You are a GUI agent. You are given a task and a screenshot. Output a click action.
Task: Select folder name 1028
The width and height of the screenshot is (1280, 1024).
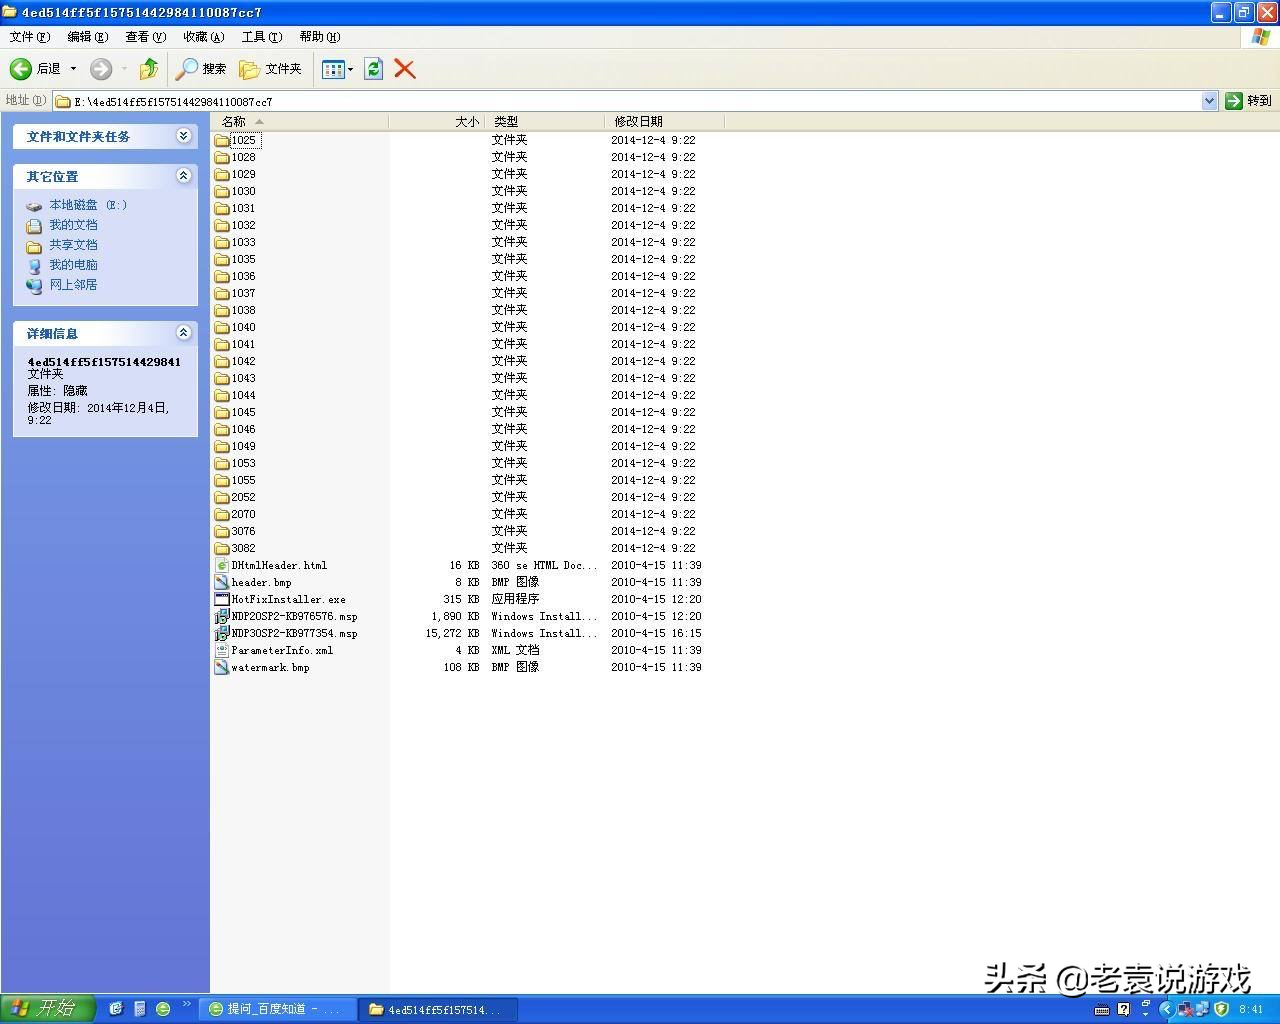coord(244,157)
